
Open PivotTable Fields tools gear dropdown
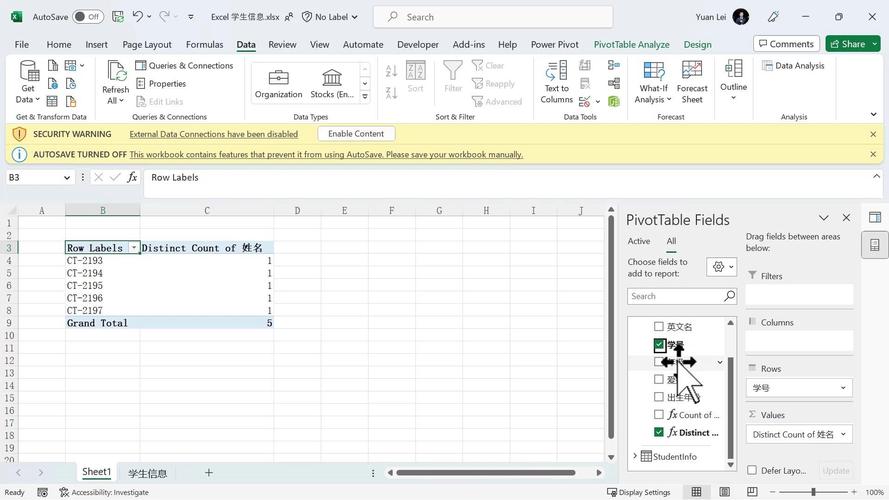click(722, 266)
